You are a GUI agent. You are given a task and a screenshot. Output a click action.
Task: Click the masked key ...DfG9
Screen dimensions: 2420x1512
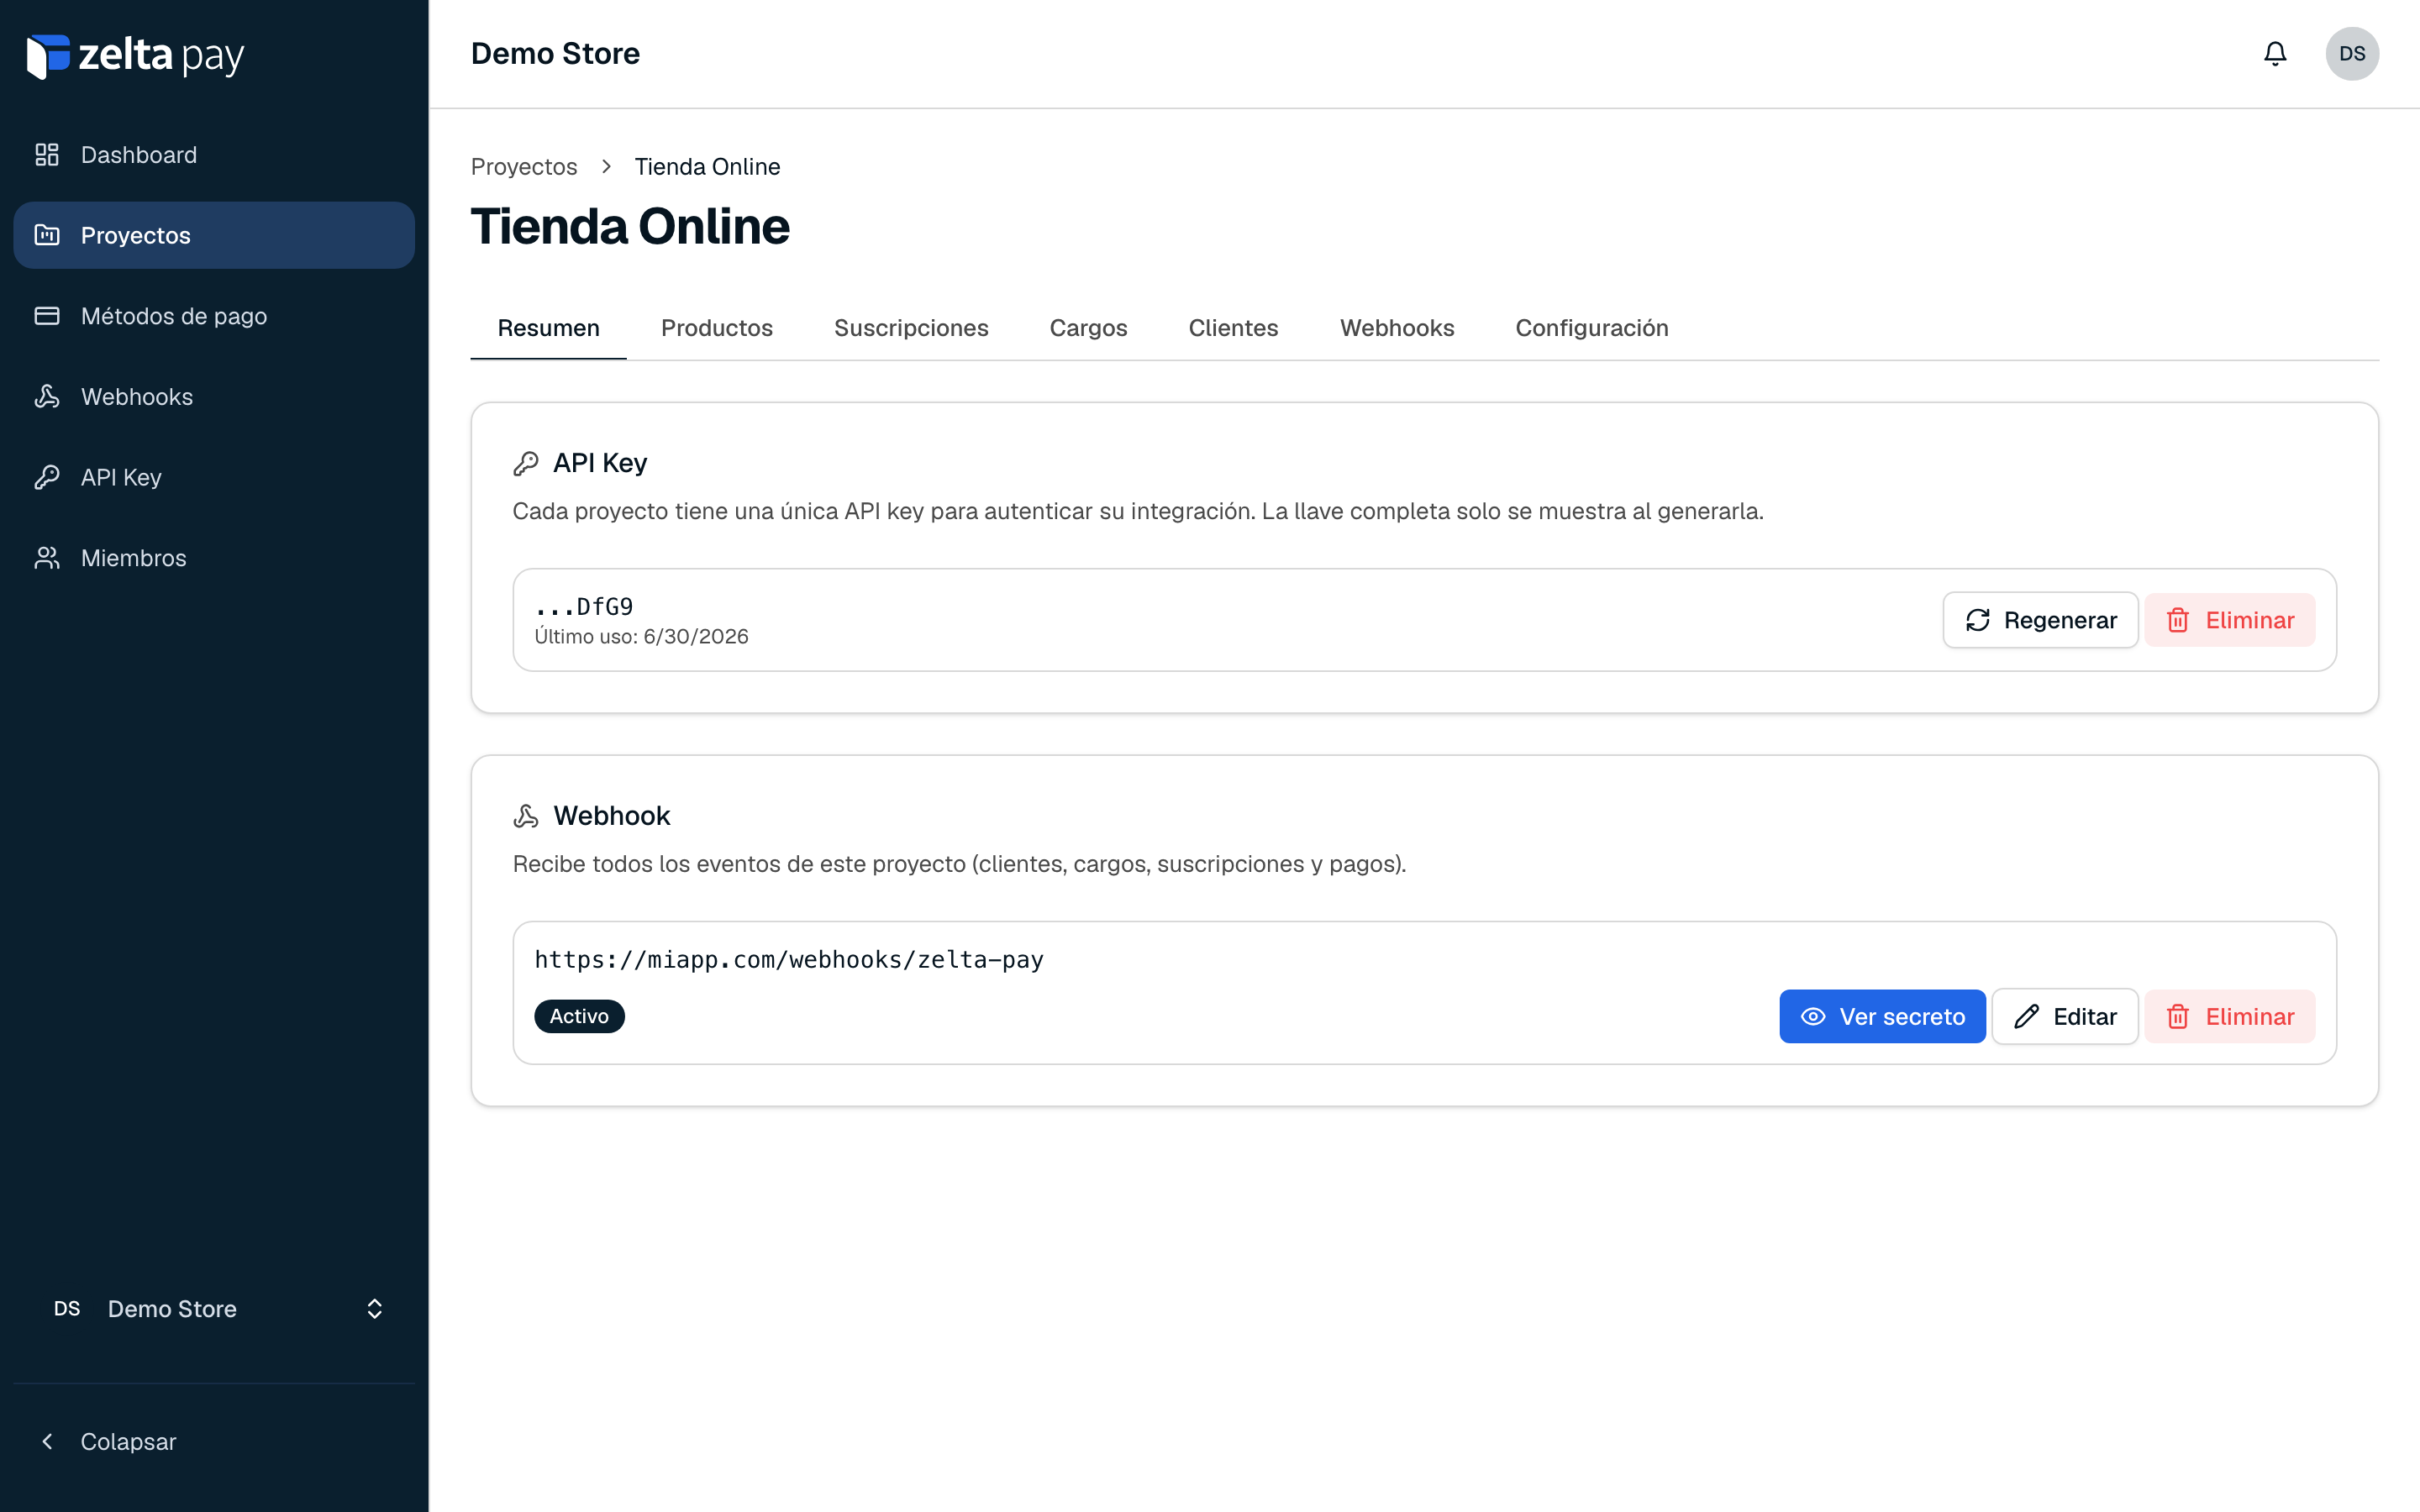click(x=584, y=607)
